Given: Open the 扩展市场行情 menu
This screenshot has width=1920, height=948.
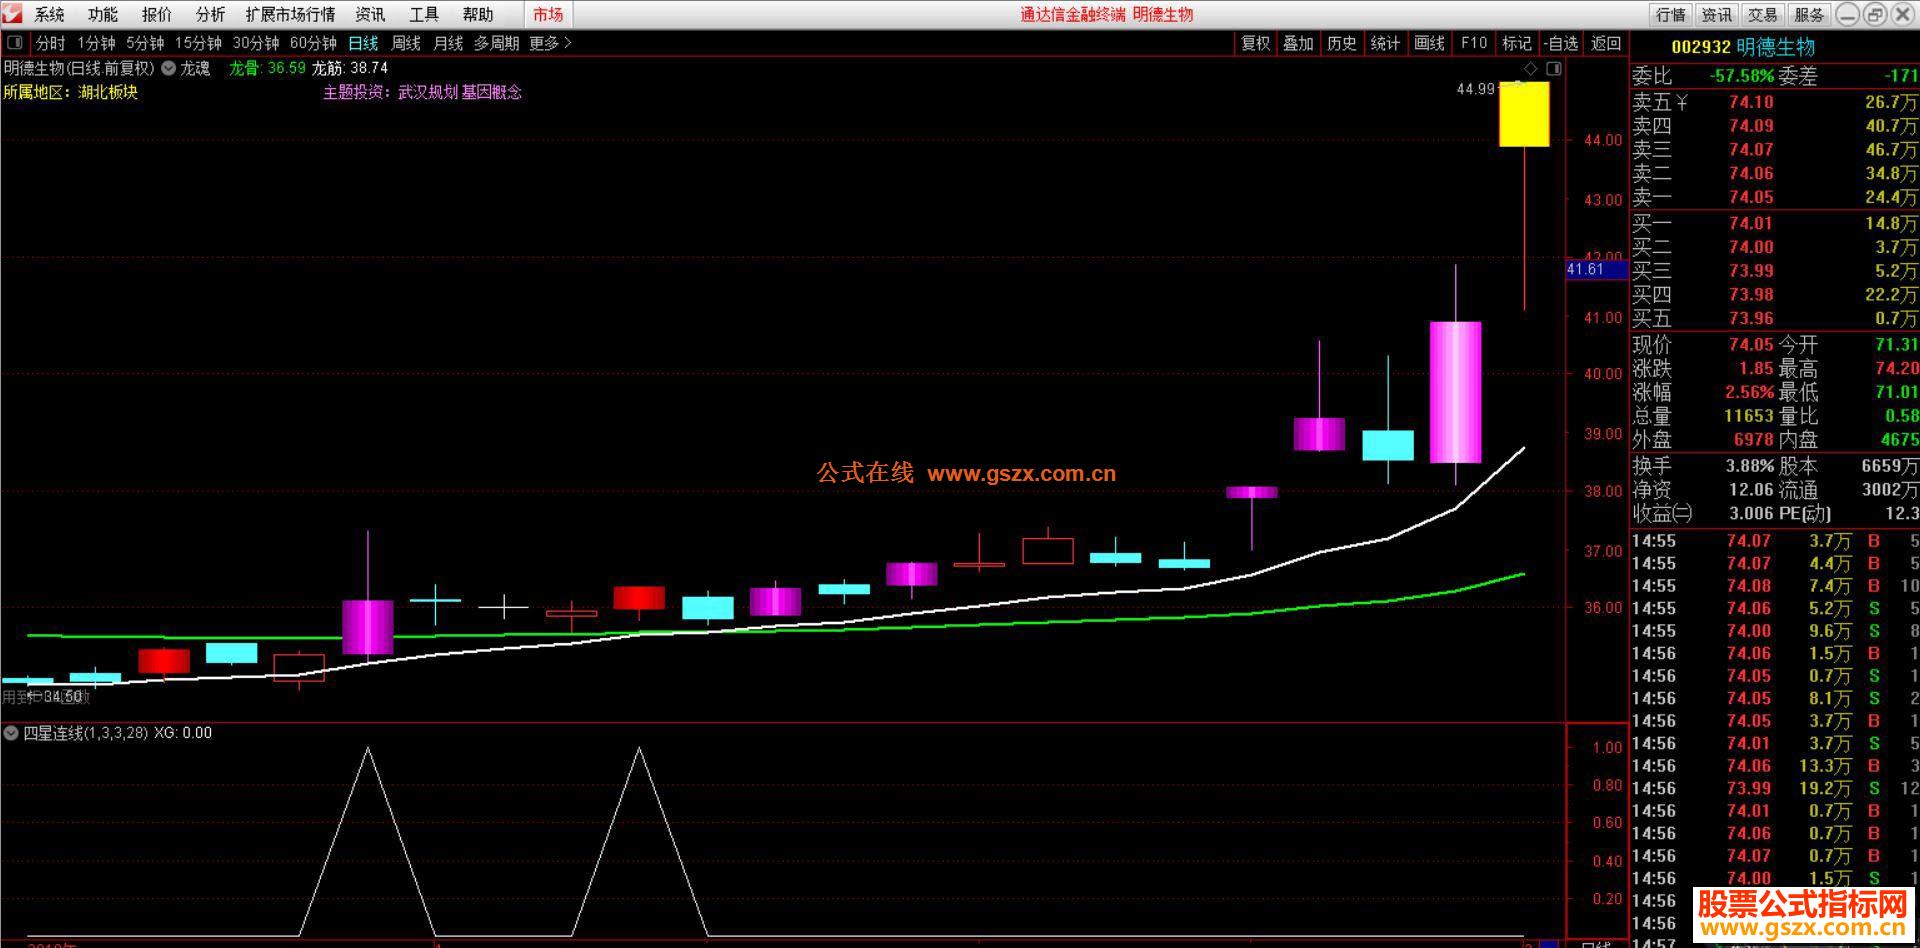Looking at the screenshot, I should pyautogui.click(x=290, y=14).
